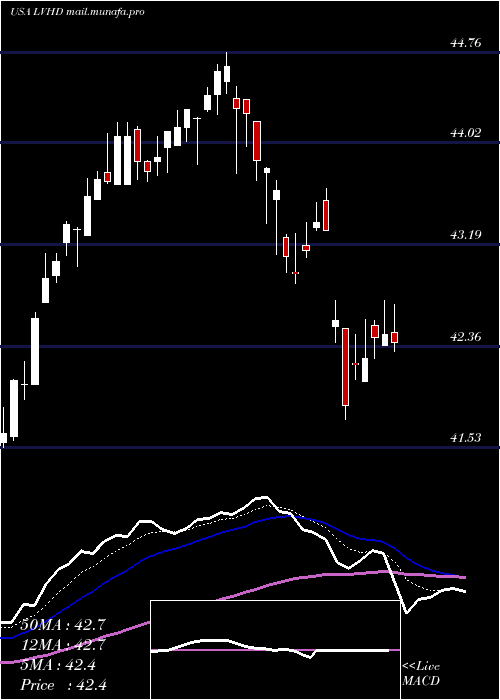Click the Price : 42.4 legend entry
The height and width of the screenshot is (700, 500).
click(x=63, y=685)
